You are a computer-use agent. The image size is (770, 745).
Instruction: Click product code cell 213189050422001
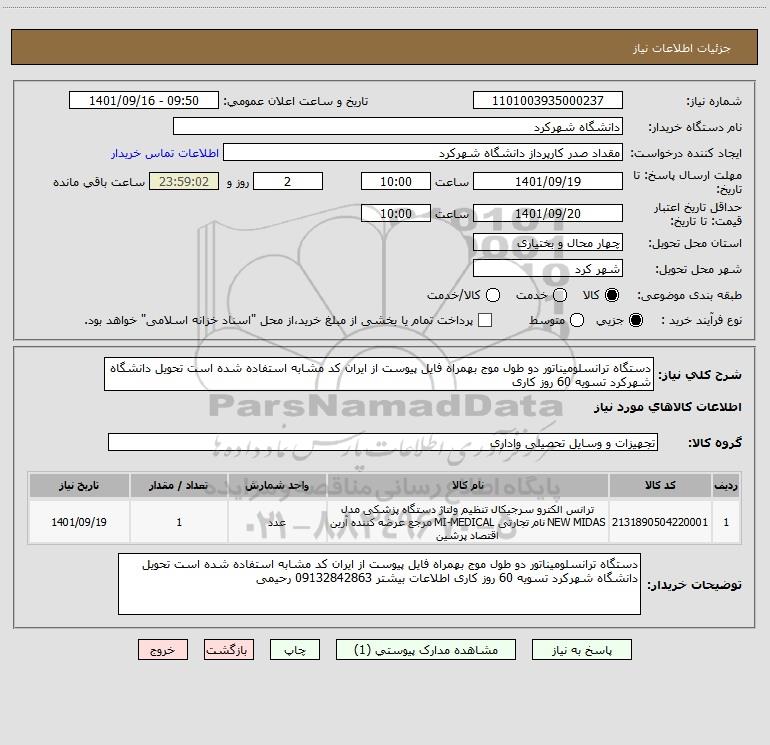[x=660, y=522]
